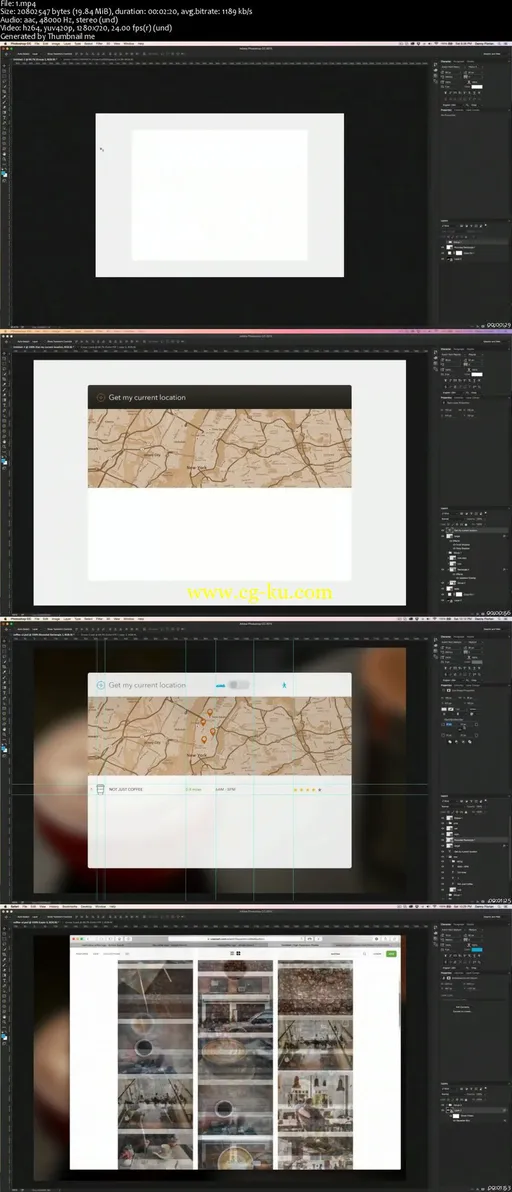
Task: Click the walking person icon in third frame
Action: (x=284, y=685)
